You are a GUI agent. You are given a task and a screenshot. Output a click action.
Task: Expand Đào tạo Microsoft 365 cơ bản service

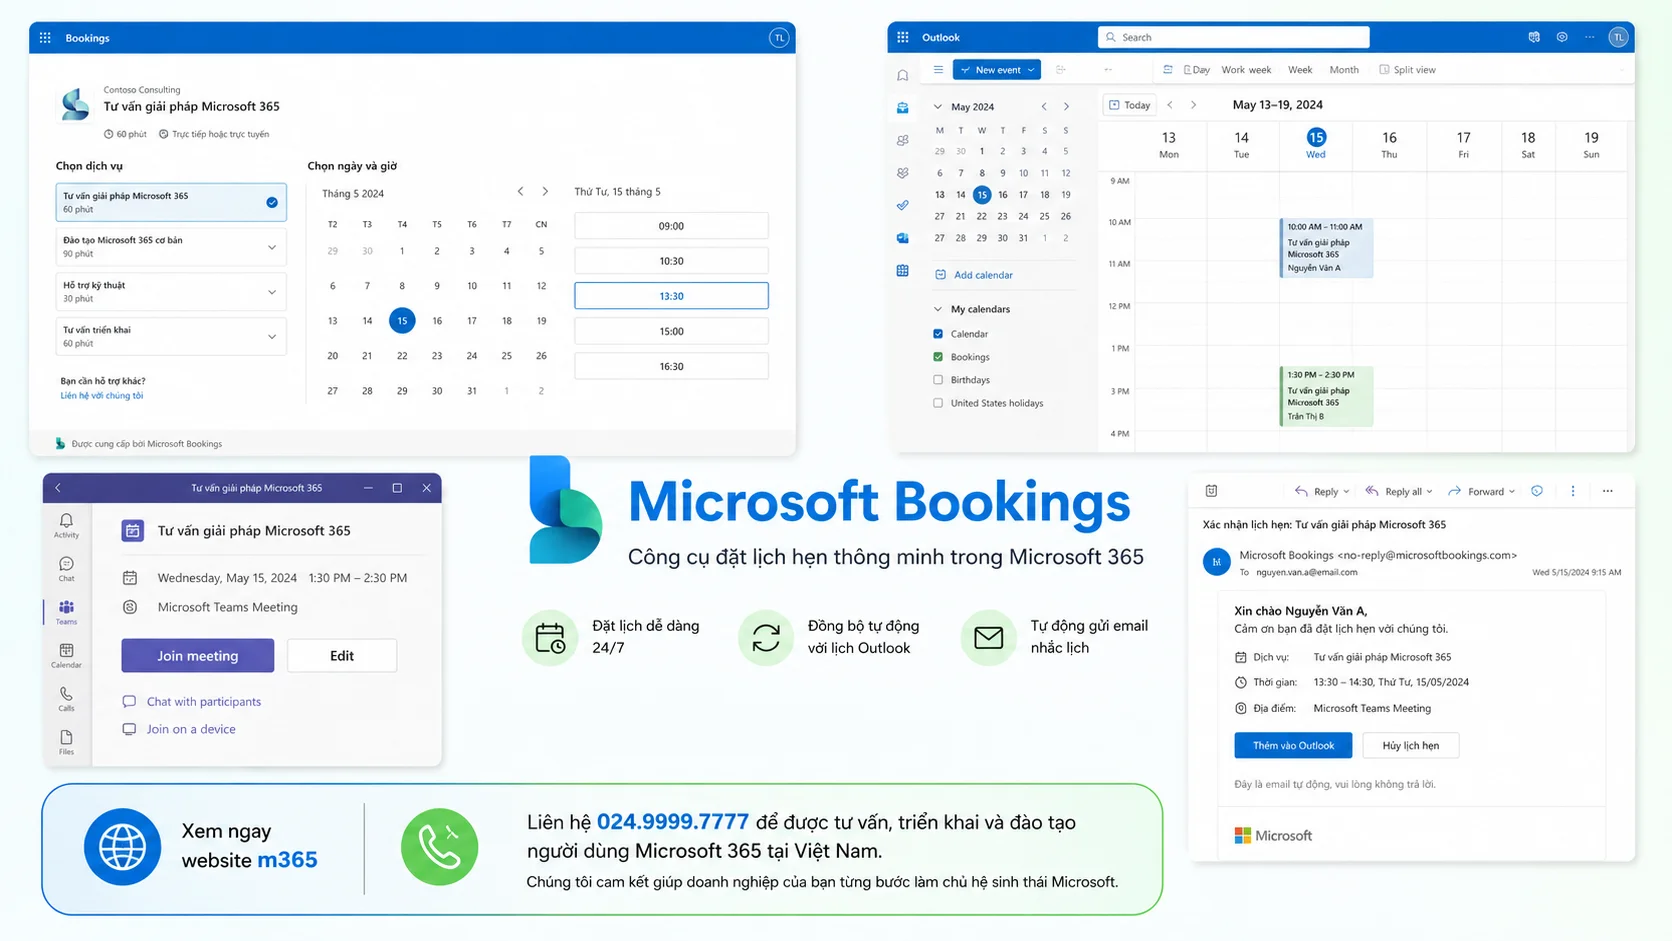(272, 247)
